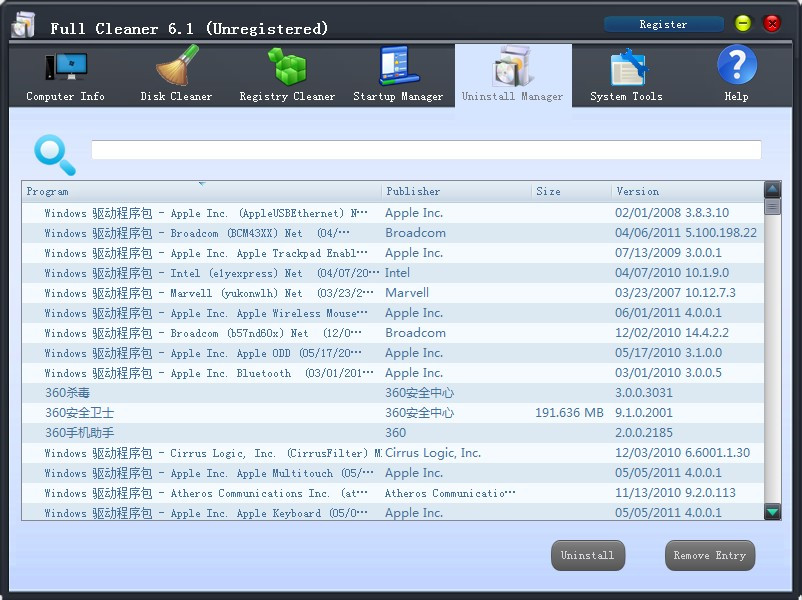
Task: Click the Cirrus Logic, Inc. publisher cell
Action: click(x=433, y=453)
